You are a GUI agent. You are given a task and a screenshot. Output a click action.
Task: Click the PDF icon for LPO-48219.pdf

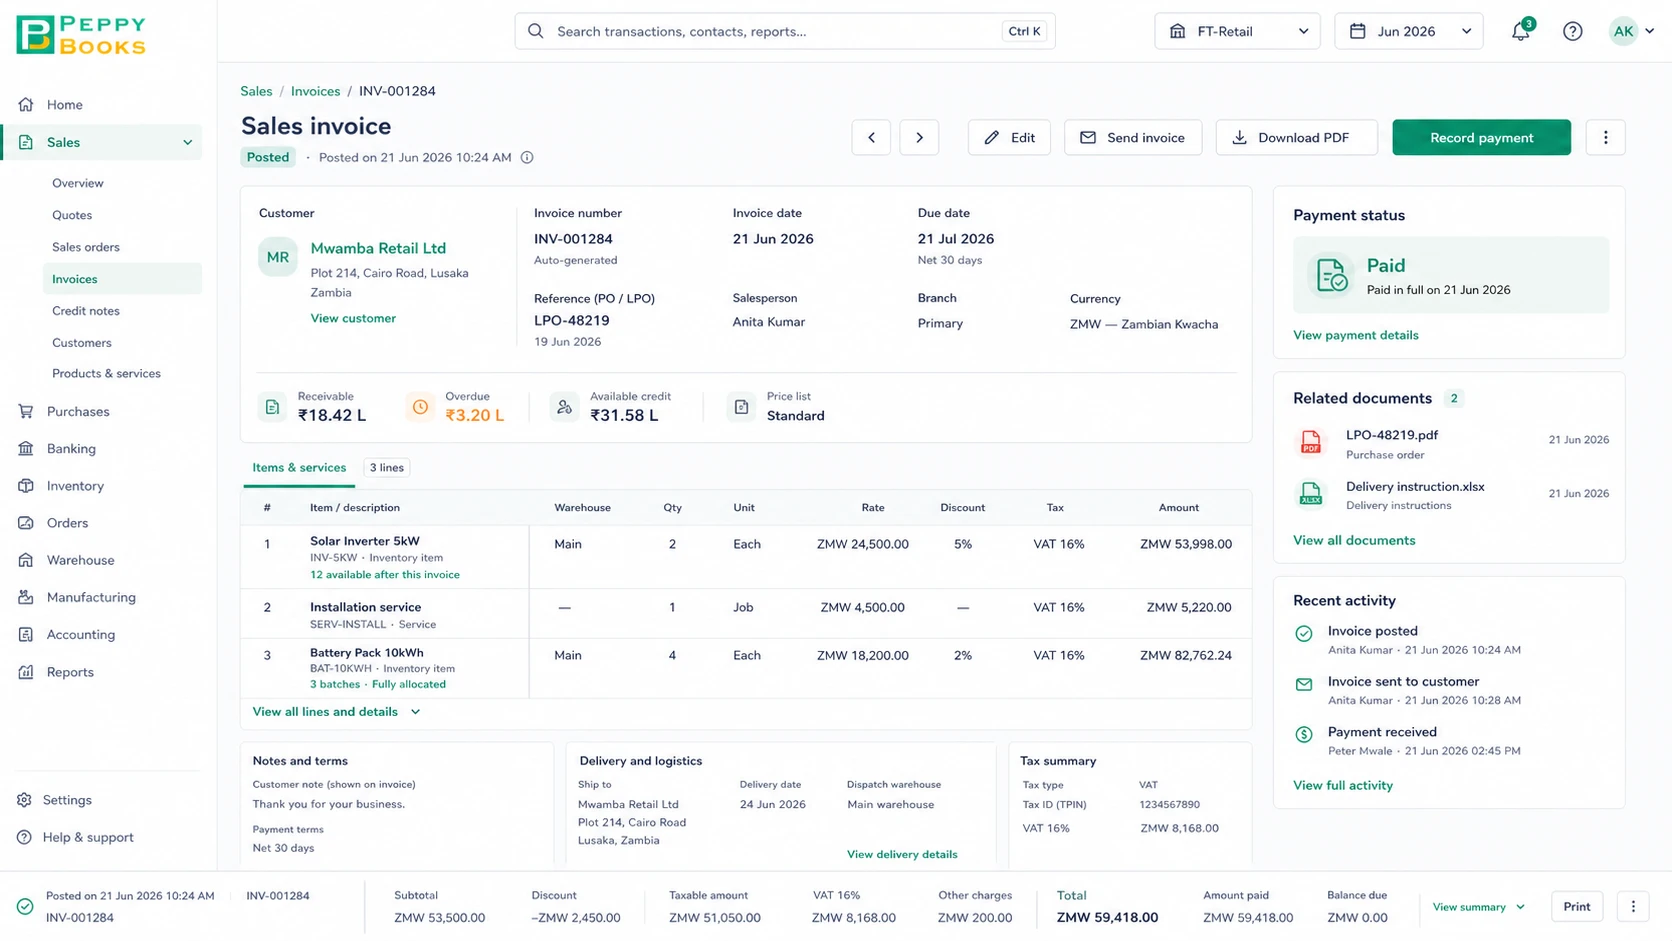[x=1310, y=442]
